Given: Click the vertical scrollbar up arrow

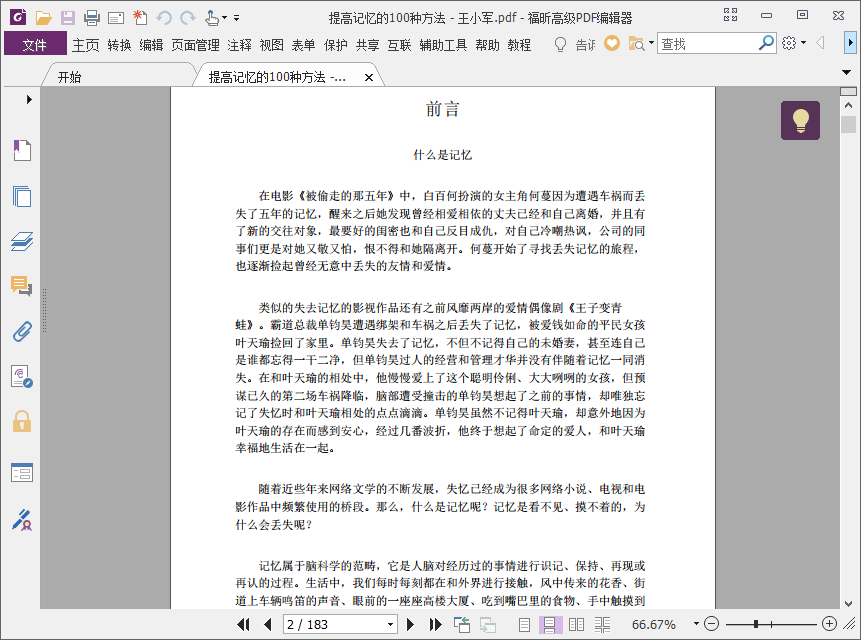Looking at the screenshot, I should pos(848,105).
